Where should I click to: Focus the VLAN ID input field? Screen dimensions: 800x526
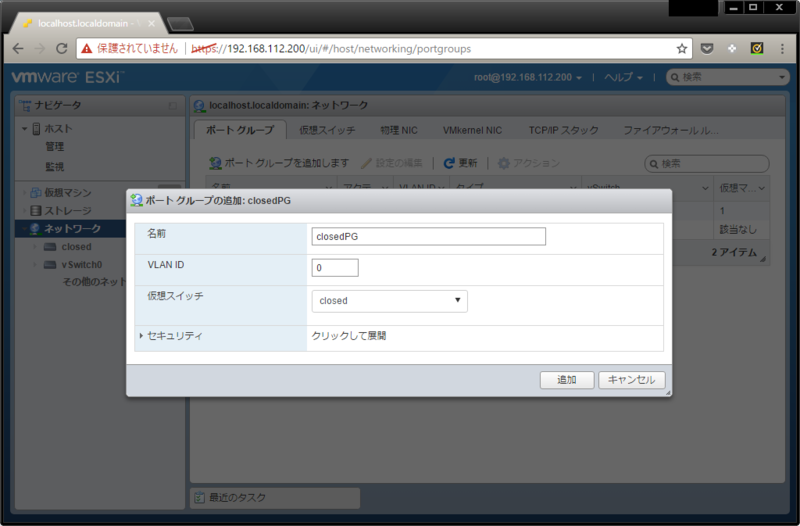click(x=335, y=267)
